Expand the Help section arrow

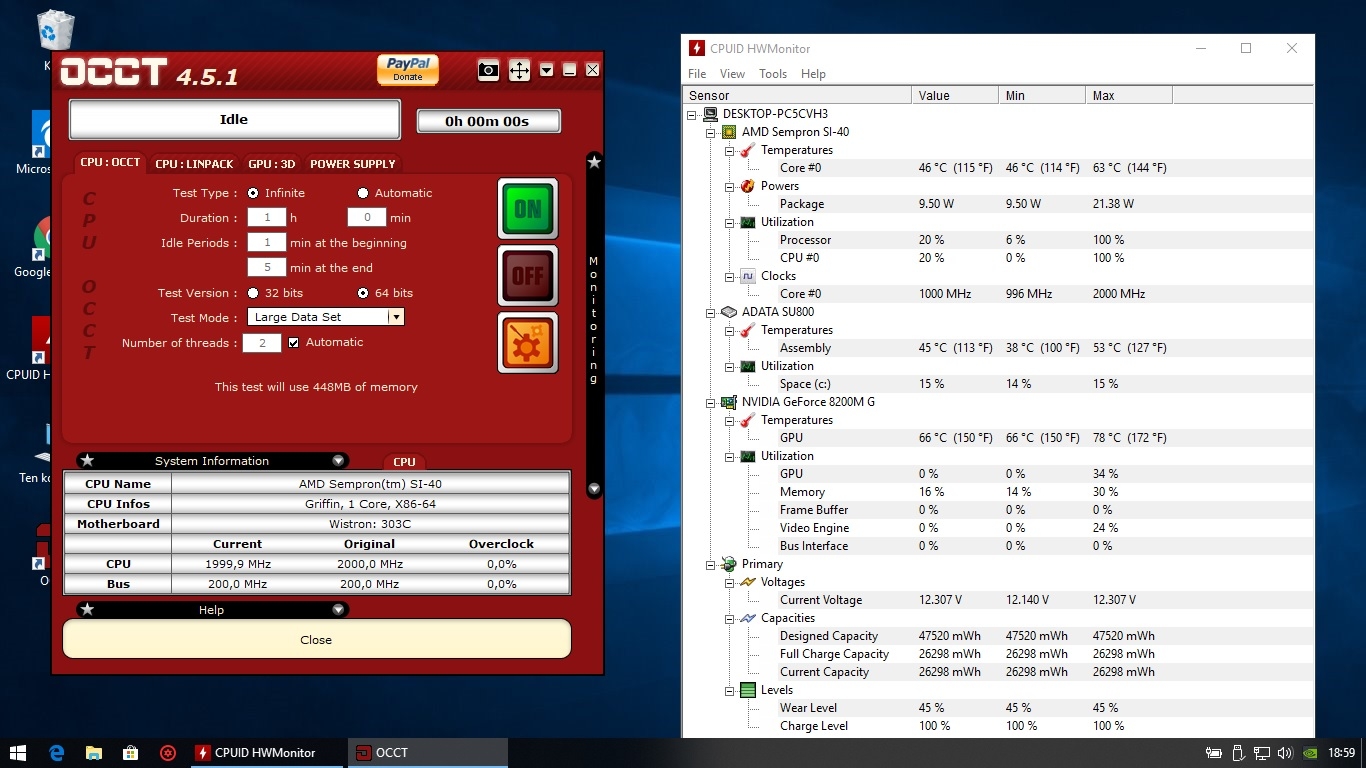(339, 610)
